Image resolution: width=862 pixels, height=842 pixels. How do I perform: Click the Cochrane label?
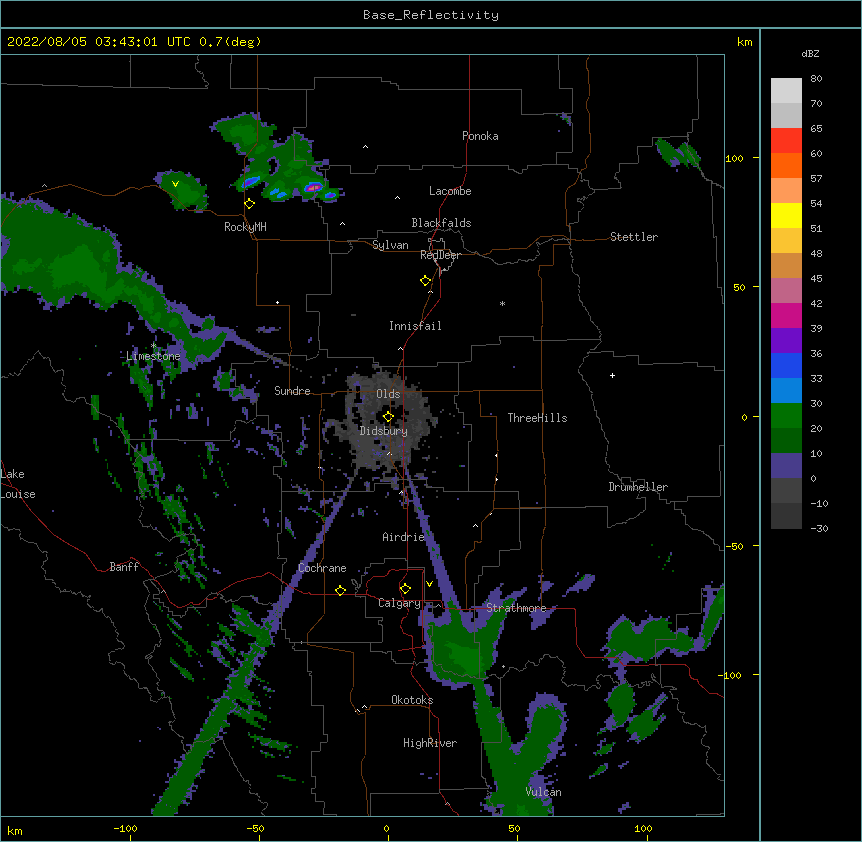pyautogui.click(x=322, y=568)
